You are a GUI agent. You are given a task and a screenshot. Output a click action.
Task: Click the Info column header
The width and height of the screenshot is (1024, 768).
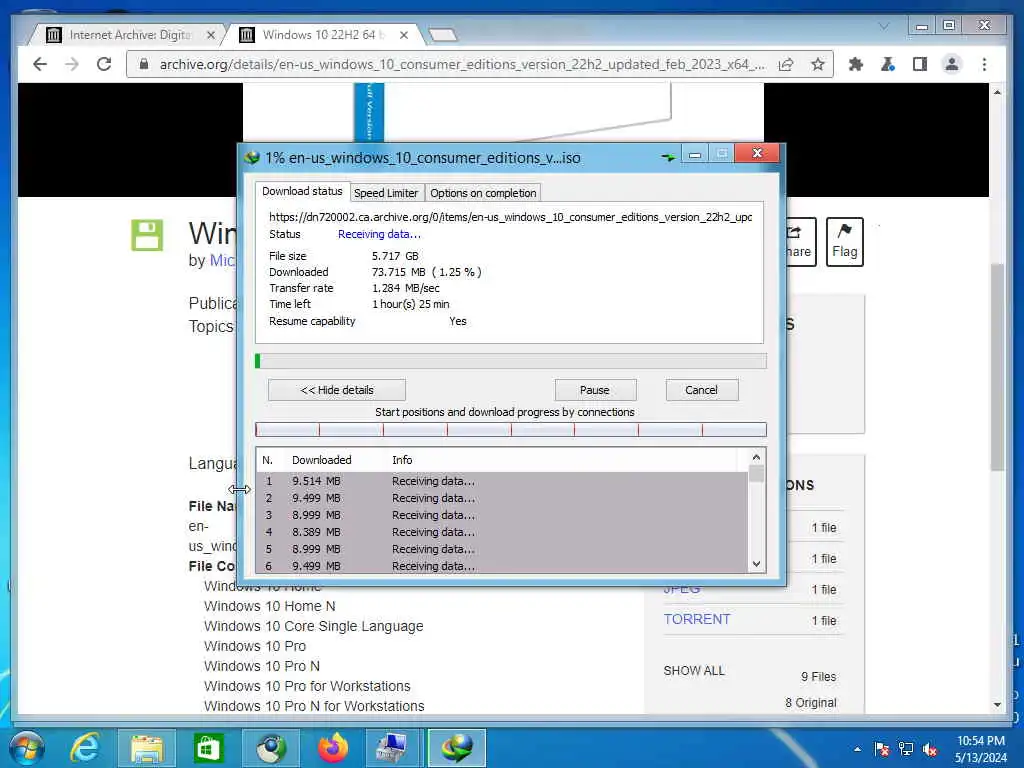pyautogui.click(x=402, y=460)
